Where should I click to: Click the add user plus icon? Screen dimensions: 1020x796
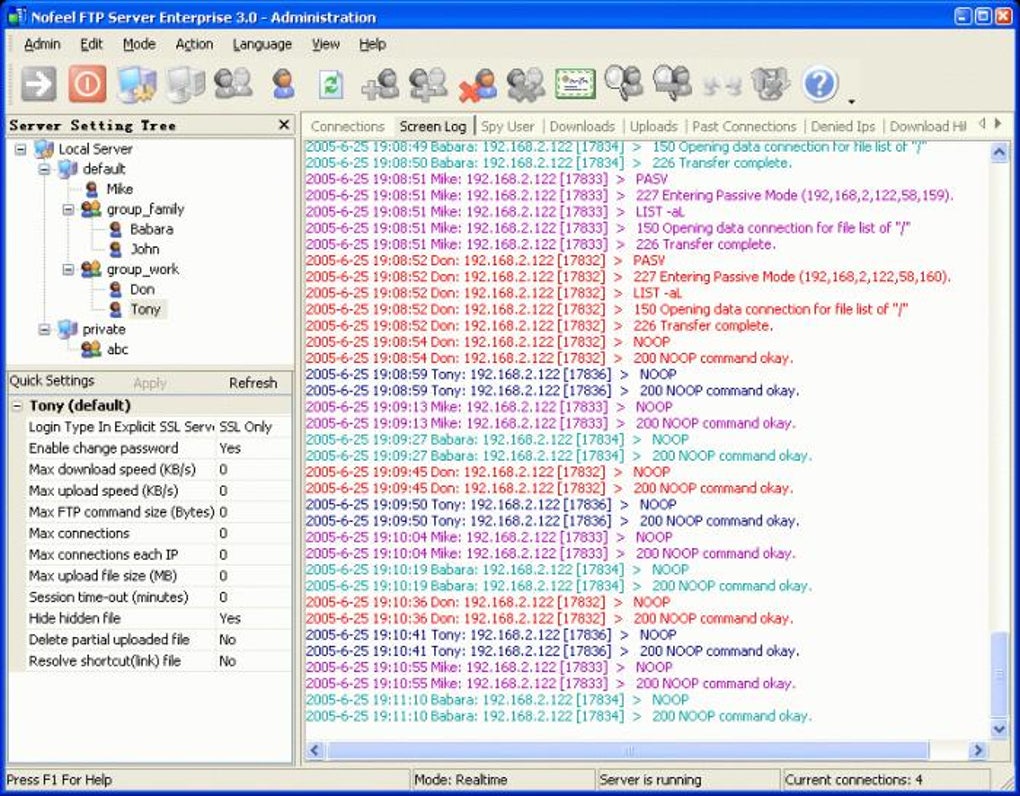pos(380,85)
